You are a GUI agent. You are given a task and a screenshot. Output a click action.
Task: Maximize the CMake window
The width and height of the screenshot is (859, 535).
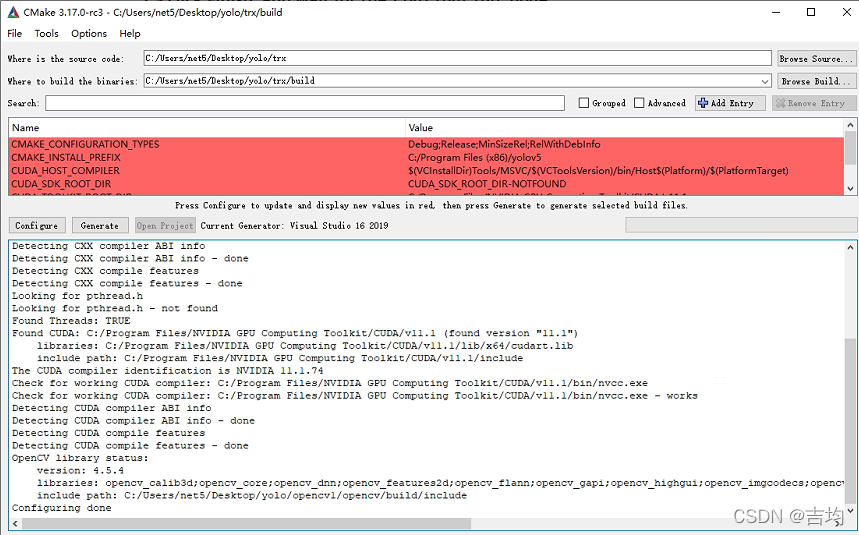pos(811,12)
